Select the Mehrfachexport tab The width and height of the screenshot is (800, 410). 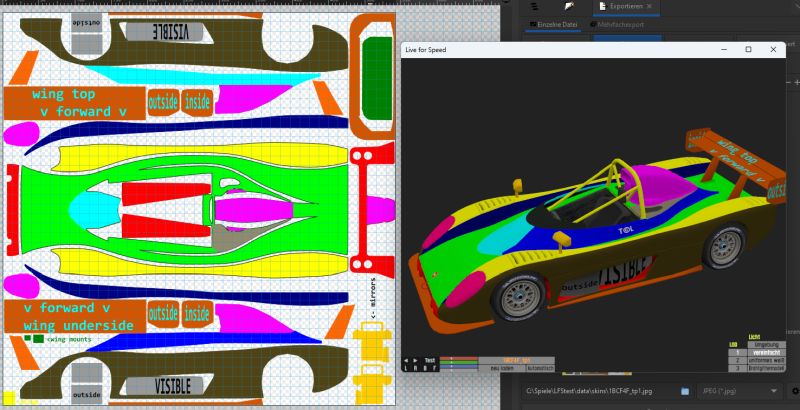coord(617,24)
